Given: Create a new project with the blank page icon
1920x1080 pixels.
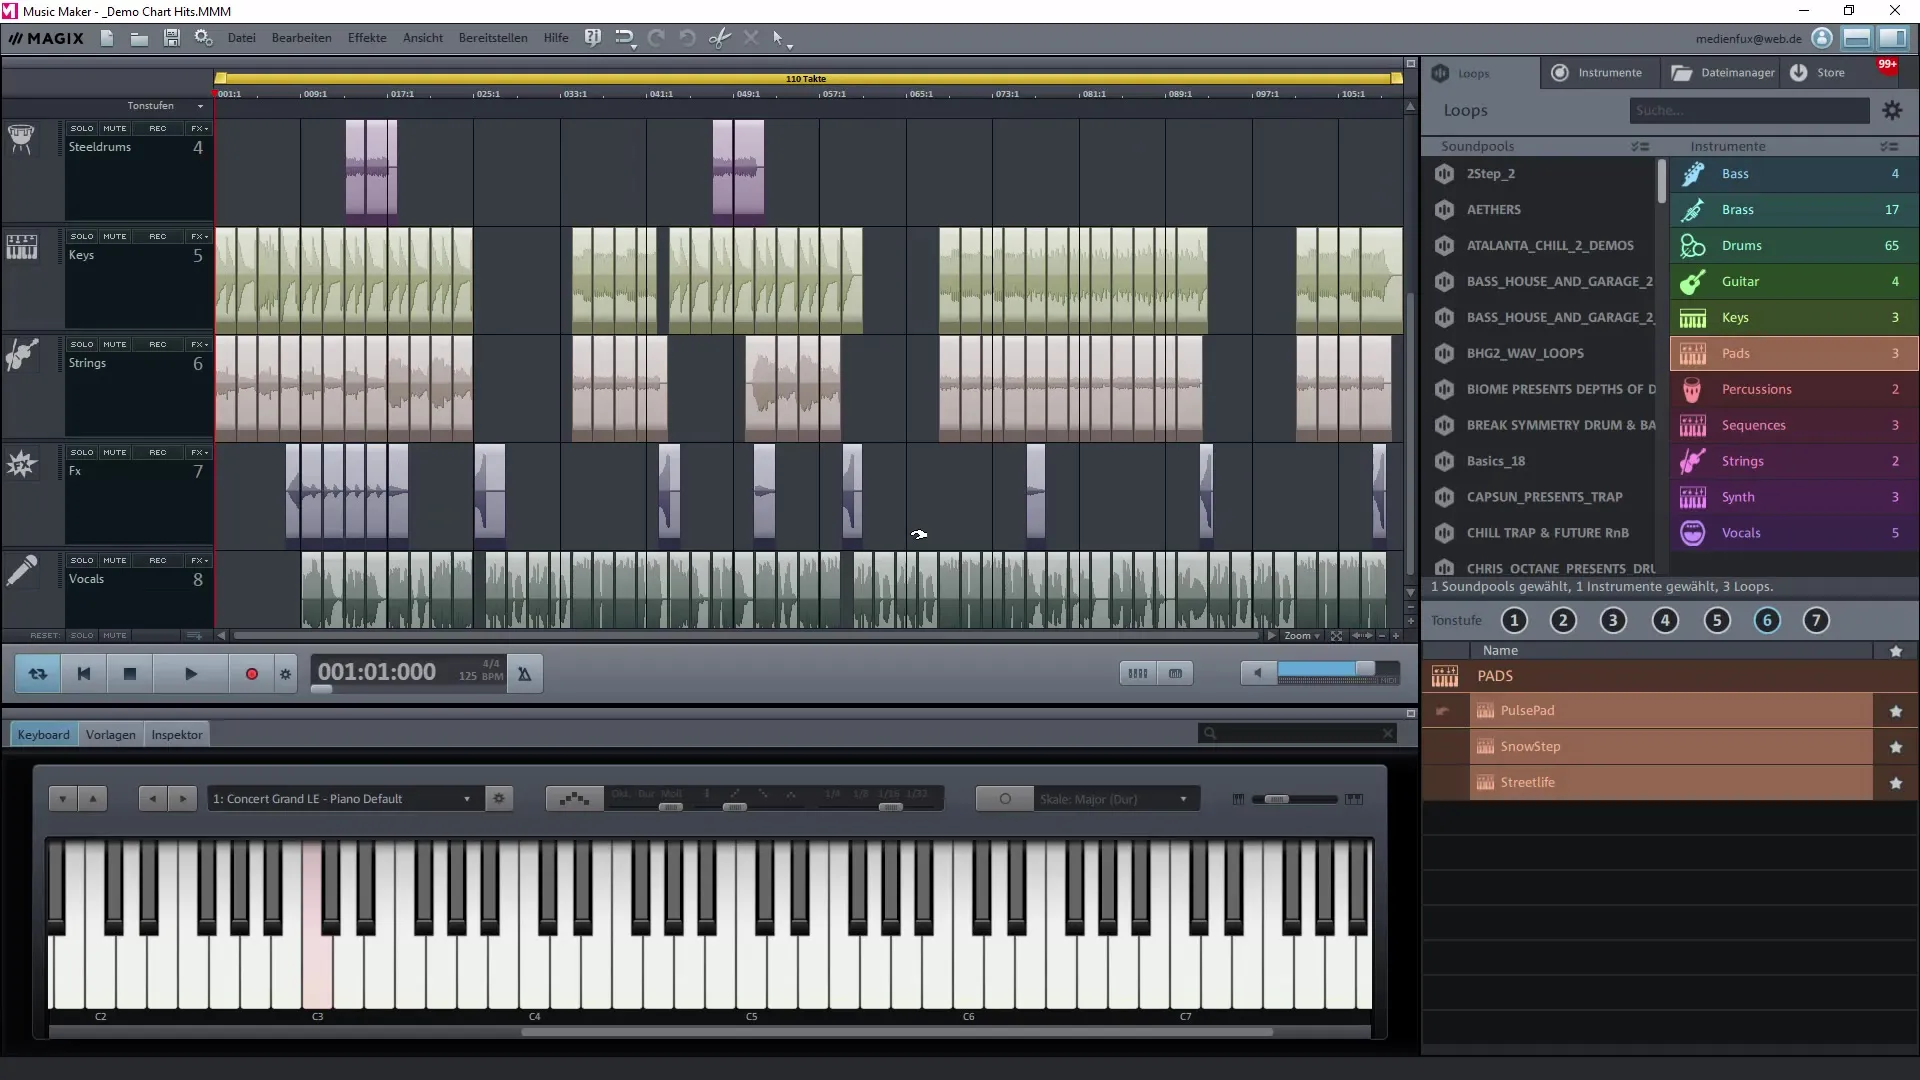Looking at the screenshot, I should [107, 38].
